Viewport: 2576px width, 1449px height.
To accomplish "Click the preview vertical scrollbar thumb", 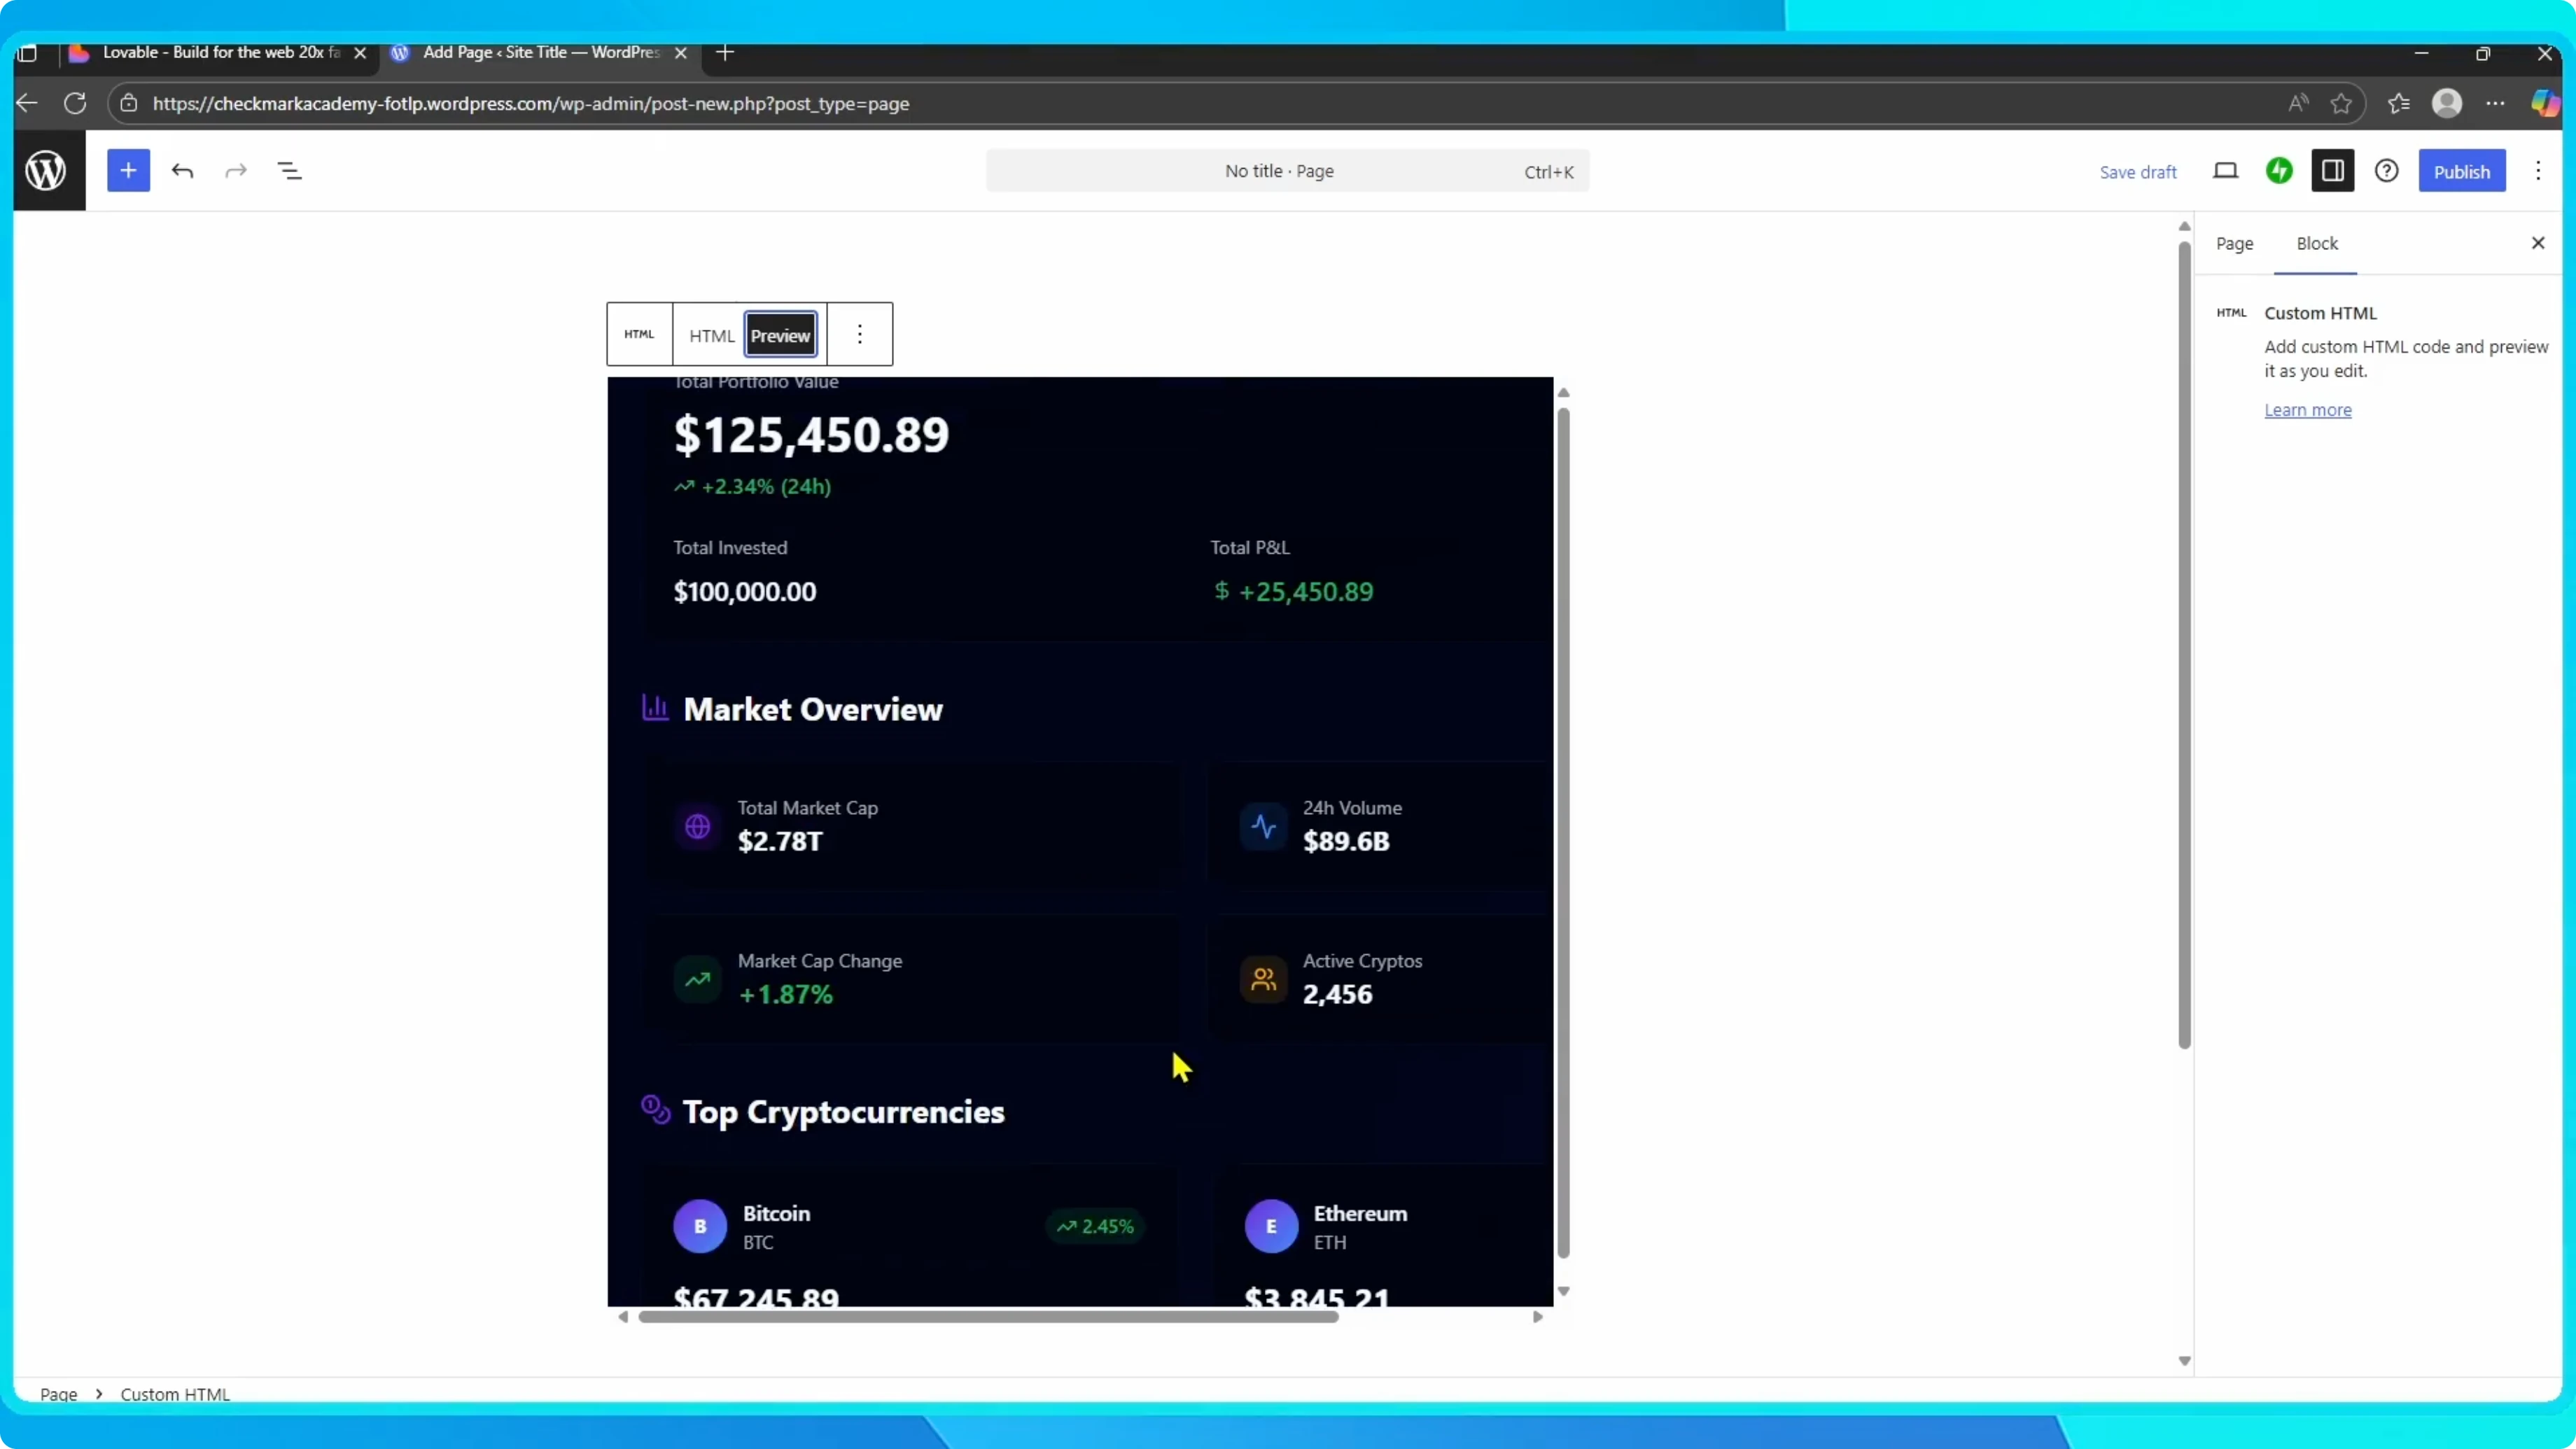I will (x=1564, y=832).
